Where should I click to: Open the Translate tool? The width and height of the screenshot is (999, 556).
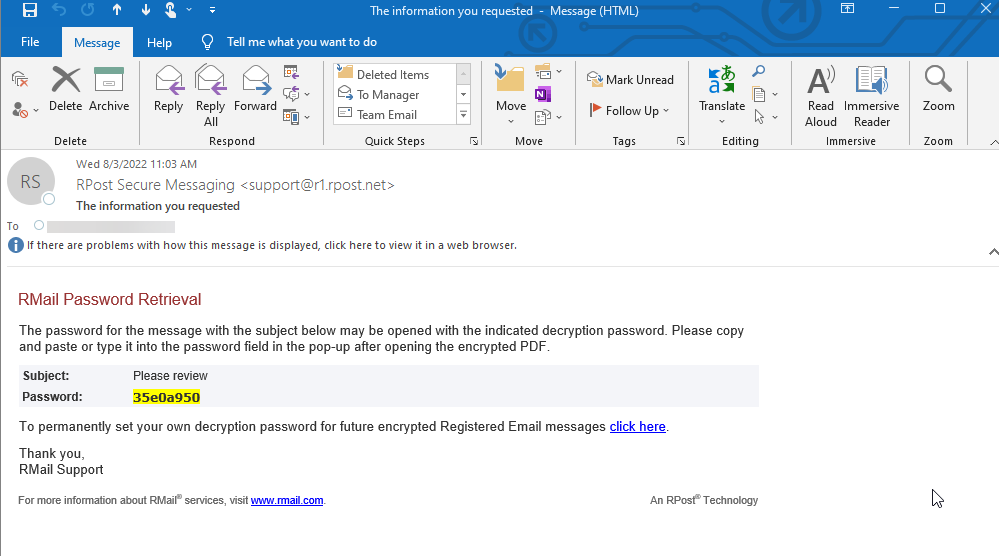(x=722, y=96)
